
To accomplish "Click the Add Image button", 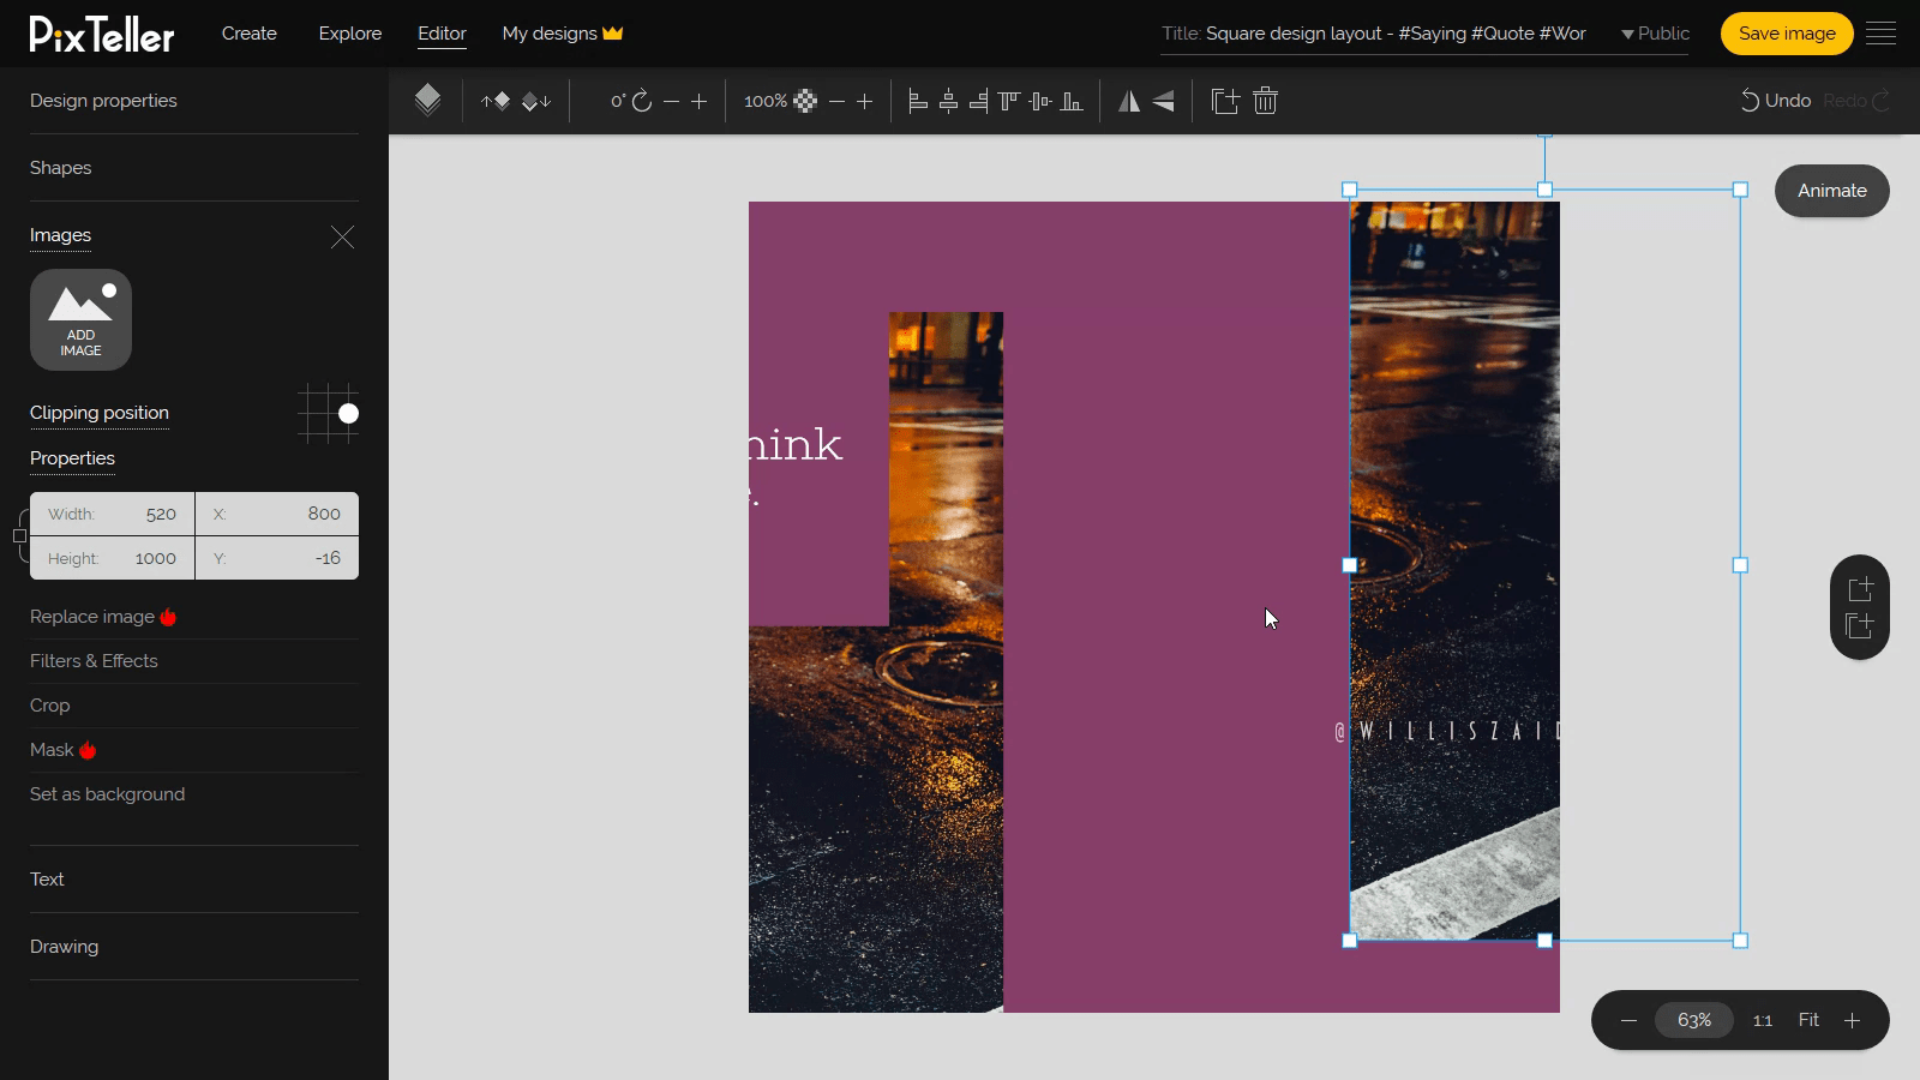I will pyautogui.click(x=81, y=320).
